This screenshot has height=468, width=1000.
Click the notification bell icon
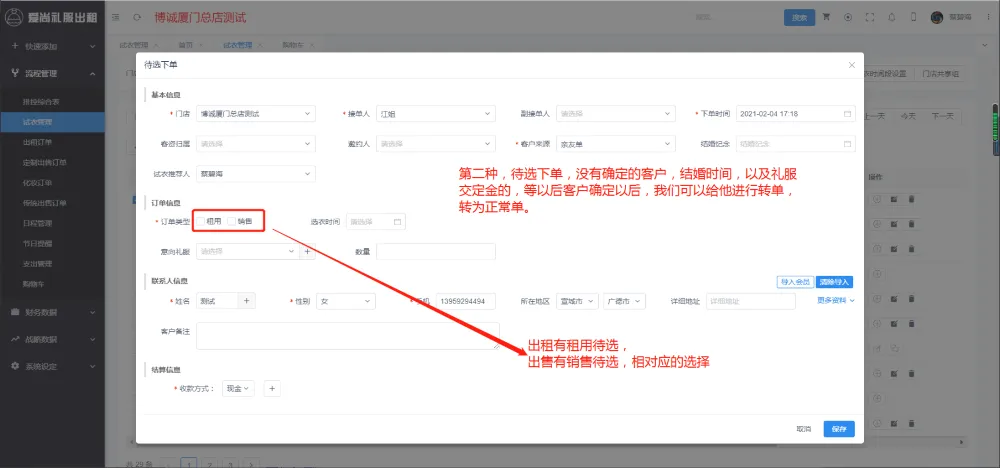[890, 17]
